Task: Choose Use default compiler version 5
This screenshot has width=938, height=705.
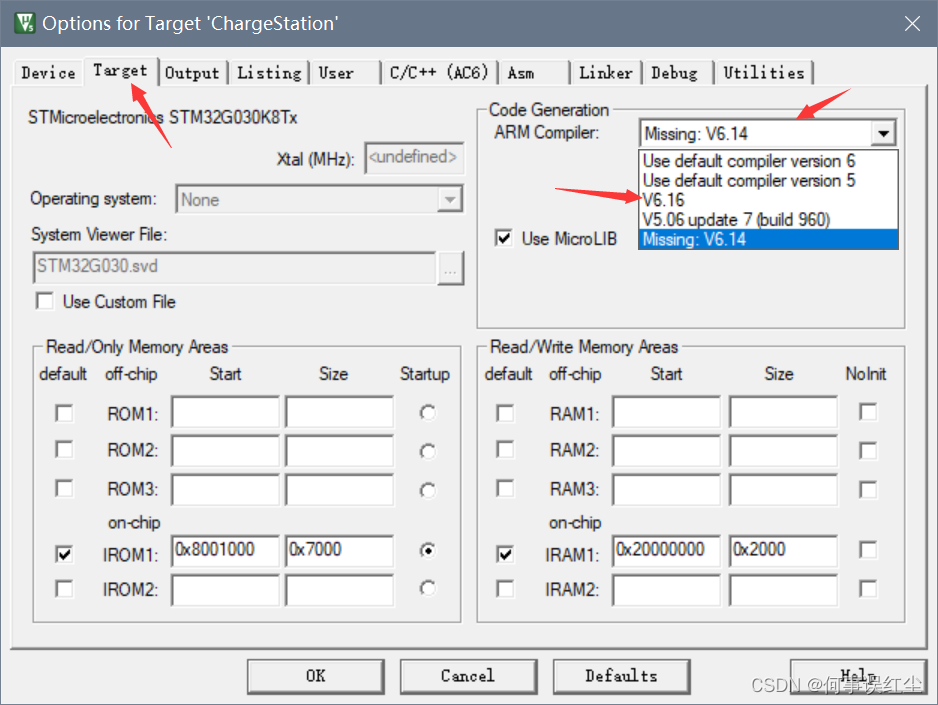Action: [769, 181]
